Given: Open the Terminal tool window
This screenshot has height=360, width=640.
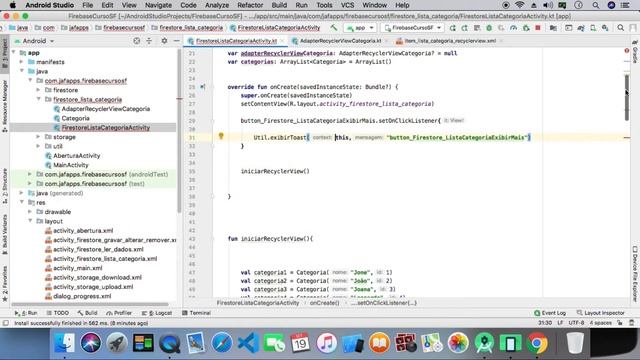Looking at the screenshot, I should 196,313.
